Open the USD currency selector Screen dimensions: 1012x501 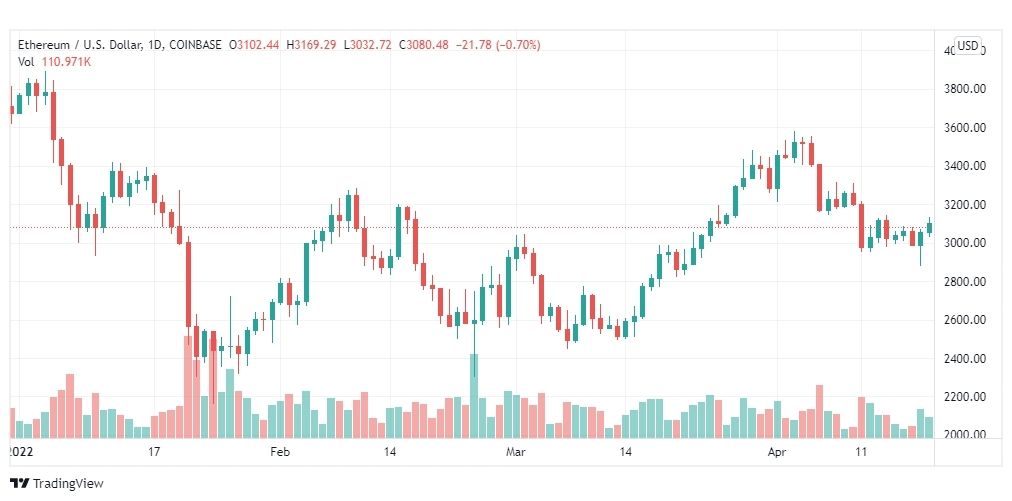[x=967, y=45]
